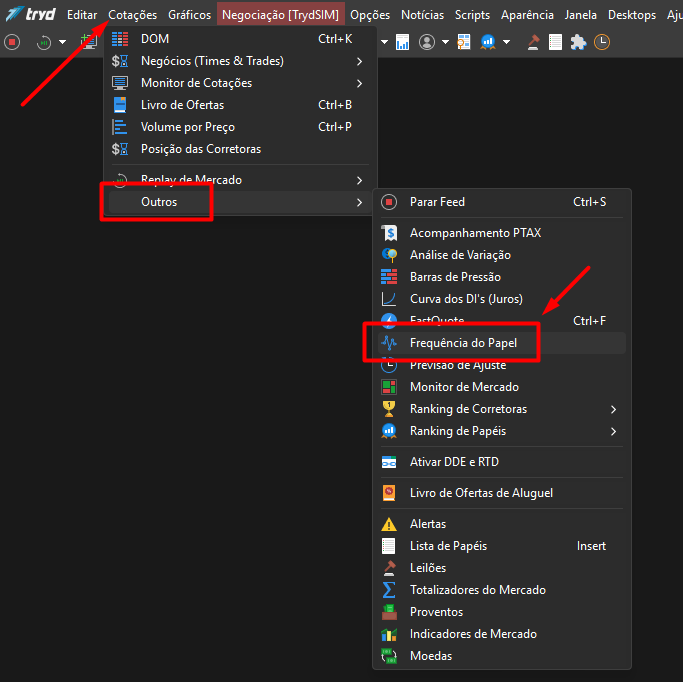Click the market replay toolbar icon
This screenshot has height=682, width=683.
[44, 42]
